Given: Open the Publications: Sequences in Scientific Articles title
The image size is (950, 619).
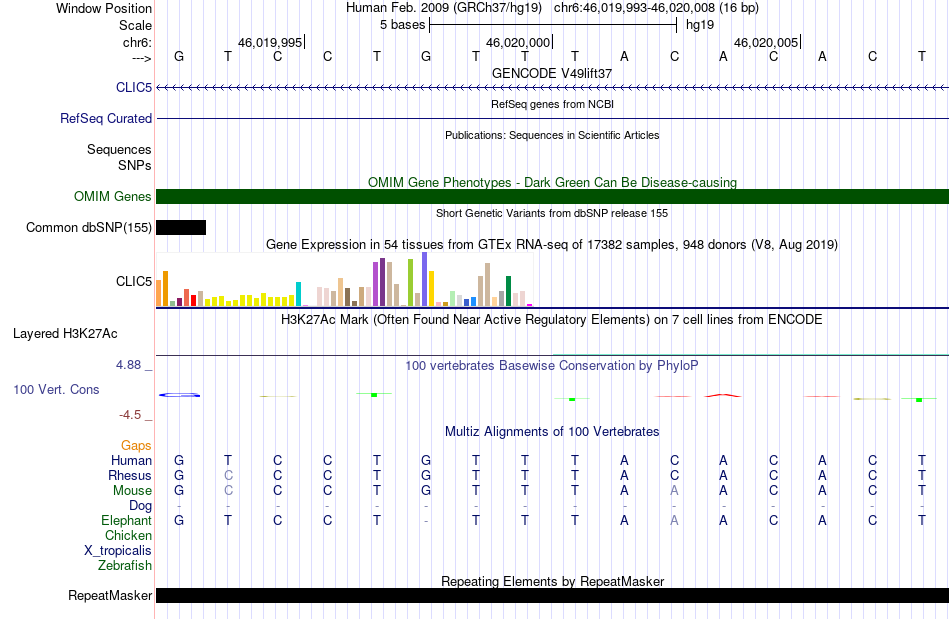Looking at the screenshot, I should pyautogui.click(x=552, y=135).
